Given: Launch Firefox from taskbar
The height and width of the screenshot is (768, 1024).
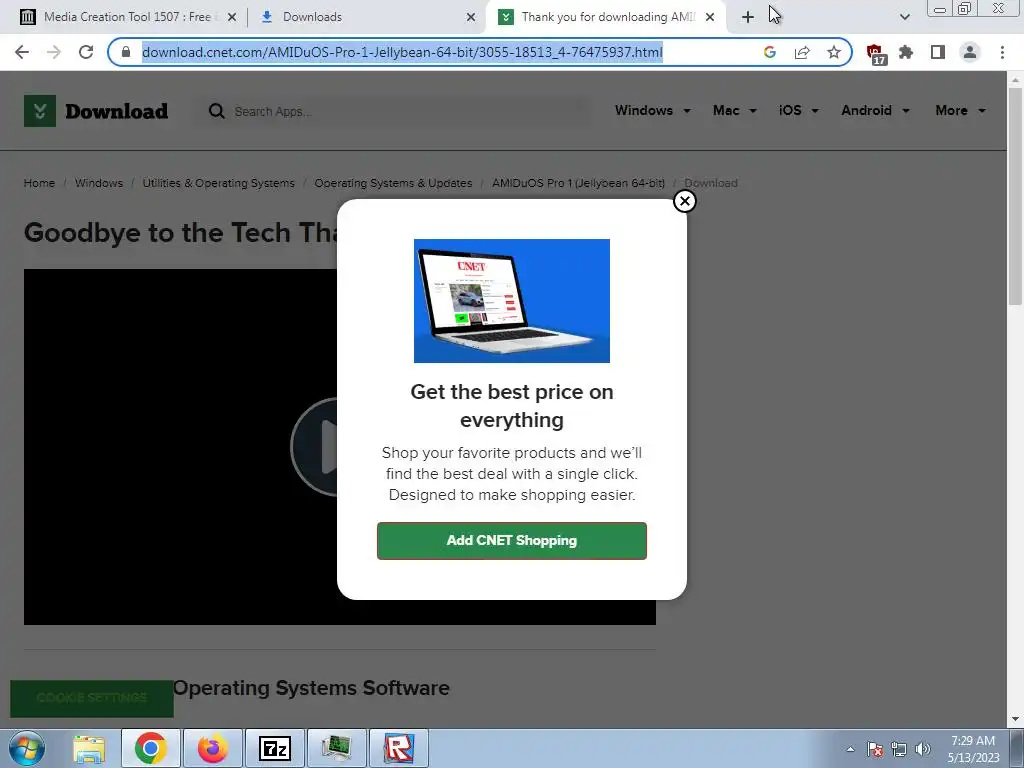Looking at the screenshot, I should tap(213, 748).
